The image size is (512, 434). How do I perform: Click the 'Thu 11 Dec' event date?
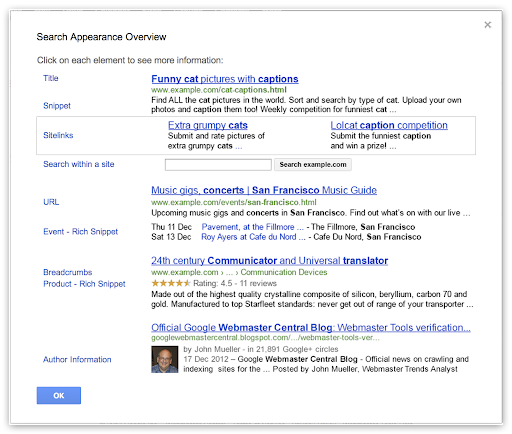[171, 227]
